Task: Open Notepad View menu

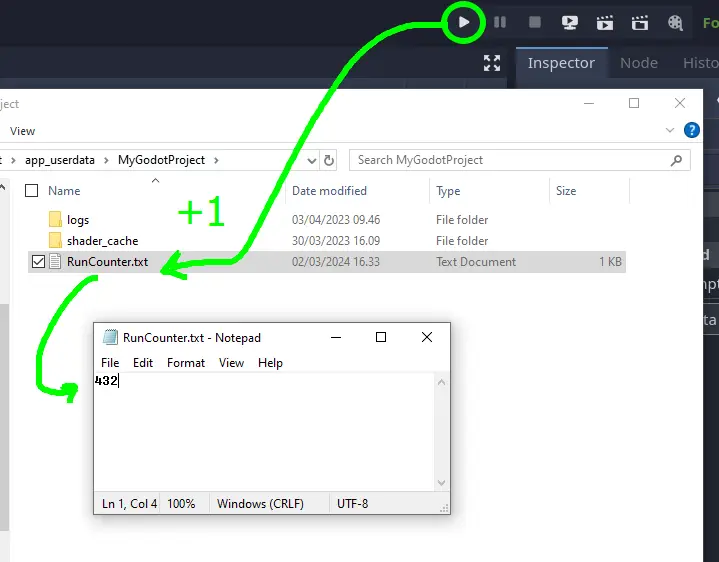Action: tap(231, 363)
